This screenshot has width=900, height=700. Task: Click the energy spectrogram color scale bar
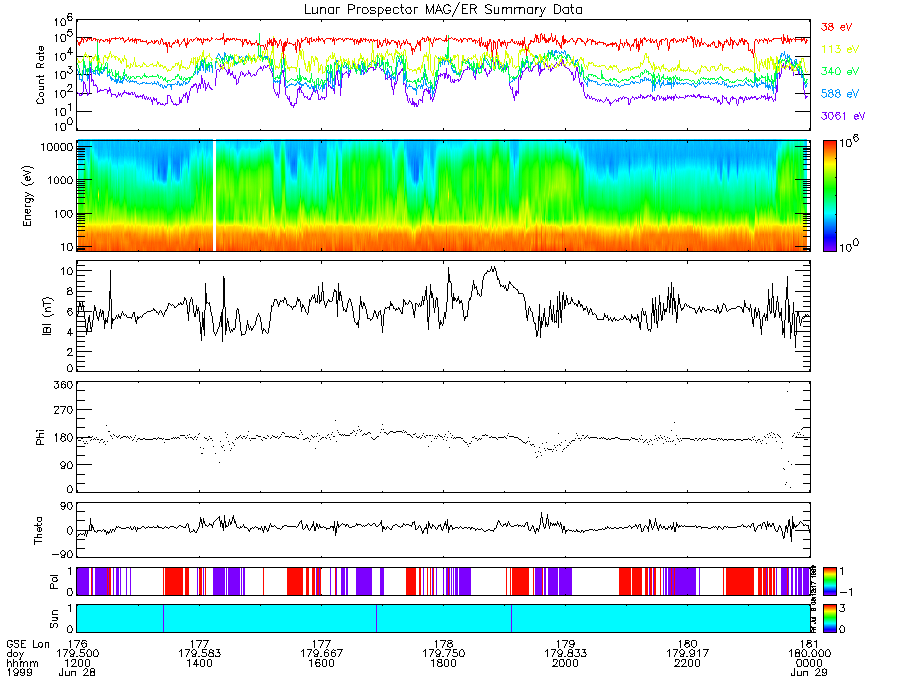829,196
